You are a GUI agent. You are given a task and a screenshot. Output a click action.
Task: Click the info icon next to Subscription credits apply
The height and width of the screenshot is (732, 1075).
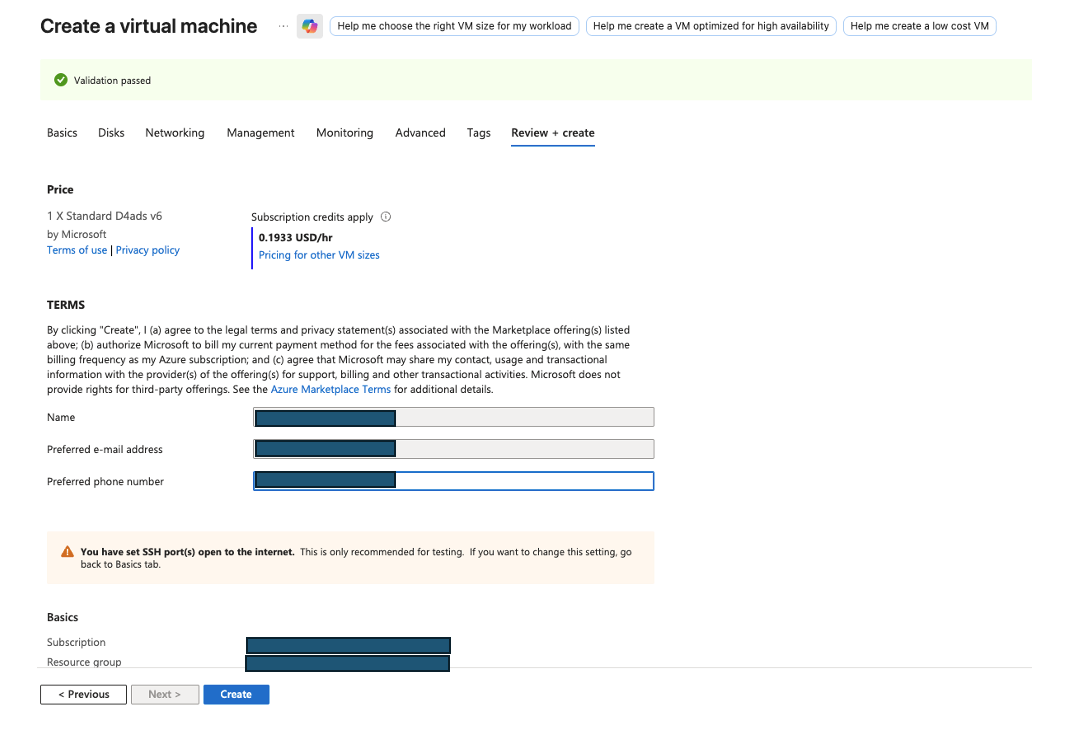click(386, 217)
